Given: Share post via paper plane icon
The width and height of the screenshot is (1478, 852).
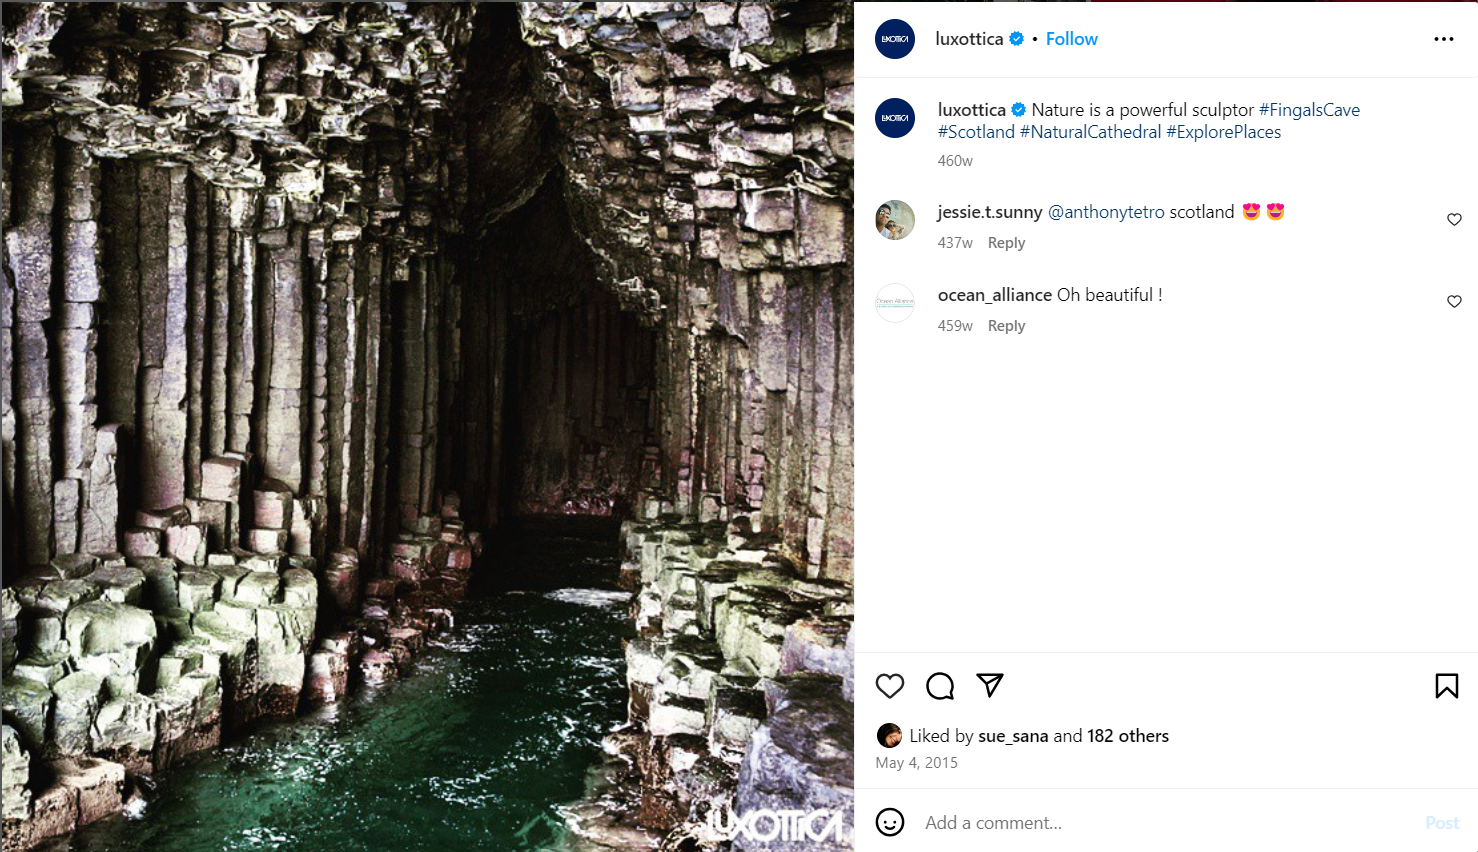Looking at the screenshot, I should pyautogui.click(x=990, y=685).
